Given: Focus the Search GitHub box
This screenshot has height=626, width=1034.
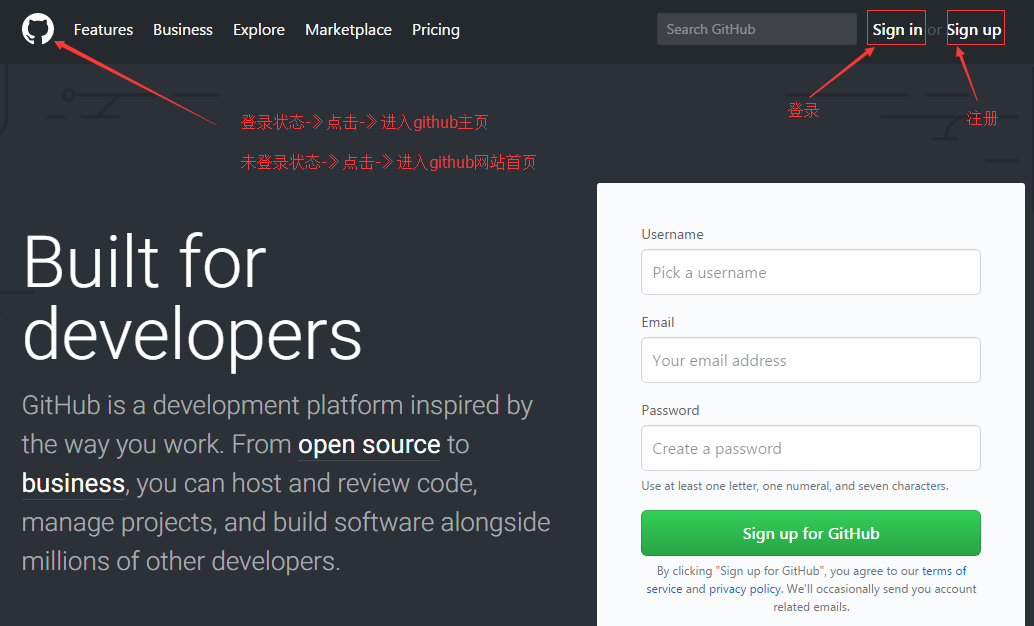Looking at the screenshot, I should coord(756,29).
